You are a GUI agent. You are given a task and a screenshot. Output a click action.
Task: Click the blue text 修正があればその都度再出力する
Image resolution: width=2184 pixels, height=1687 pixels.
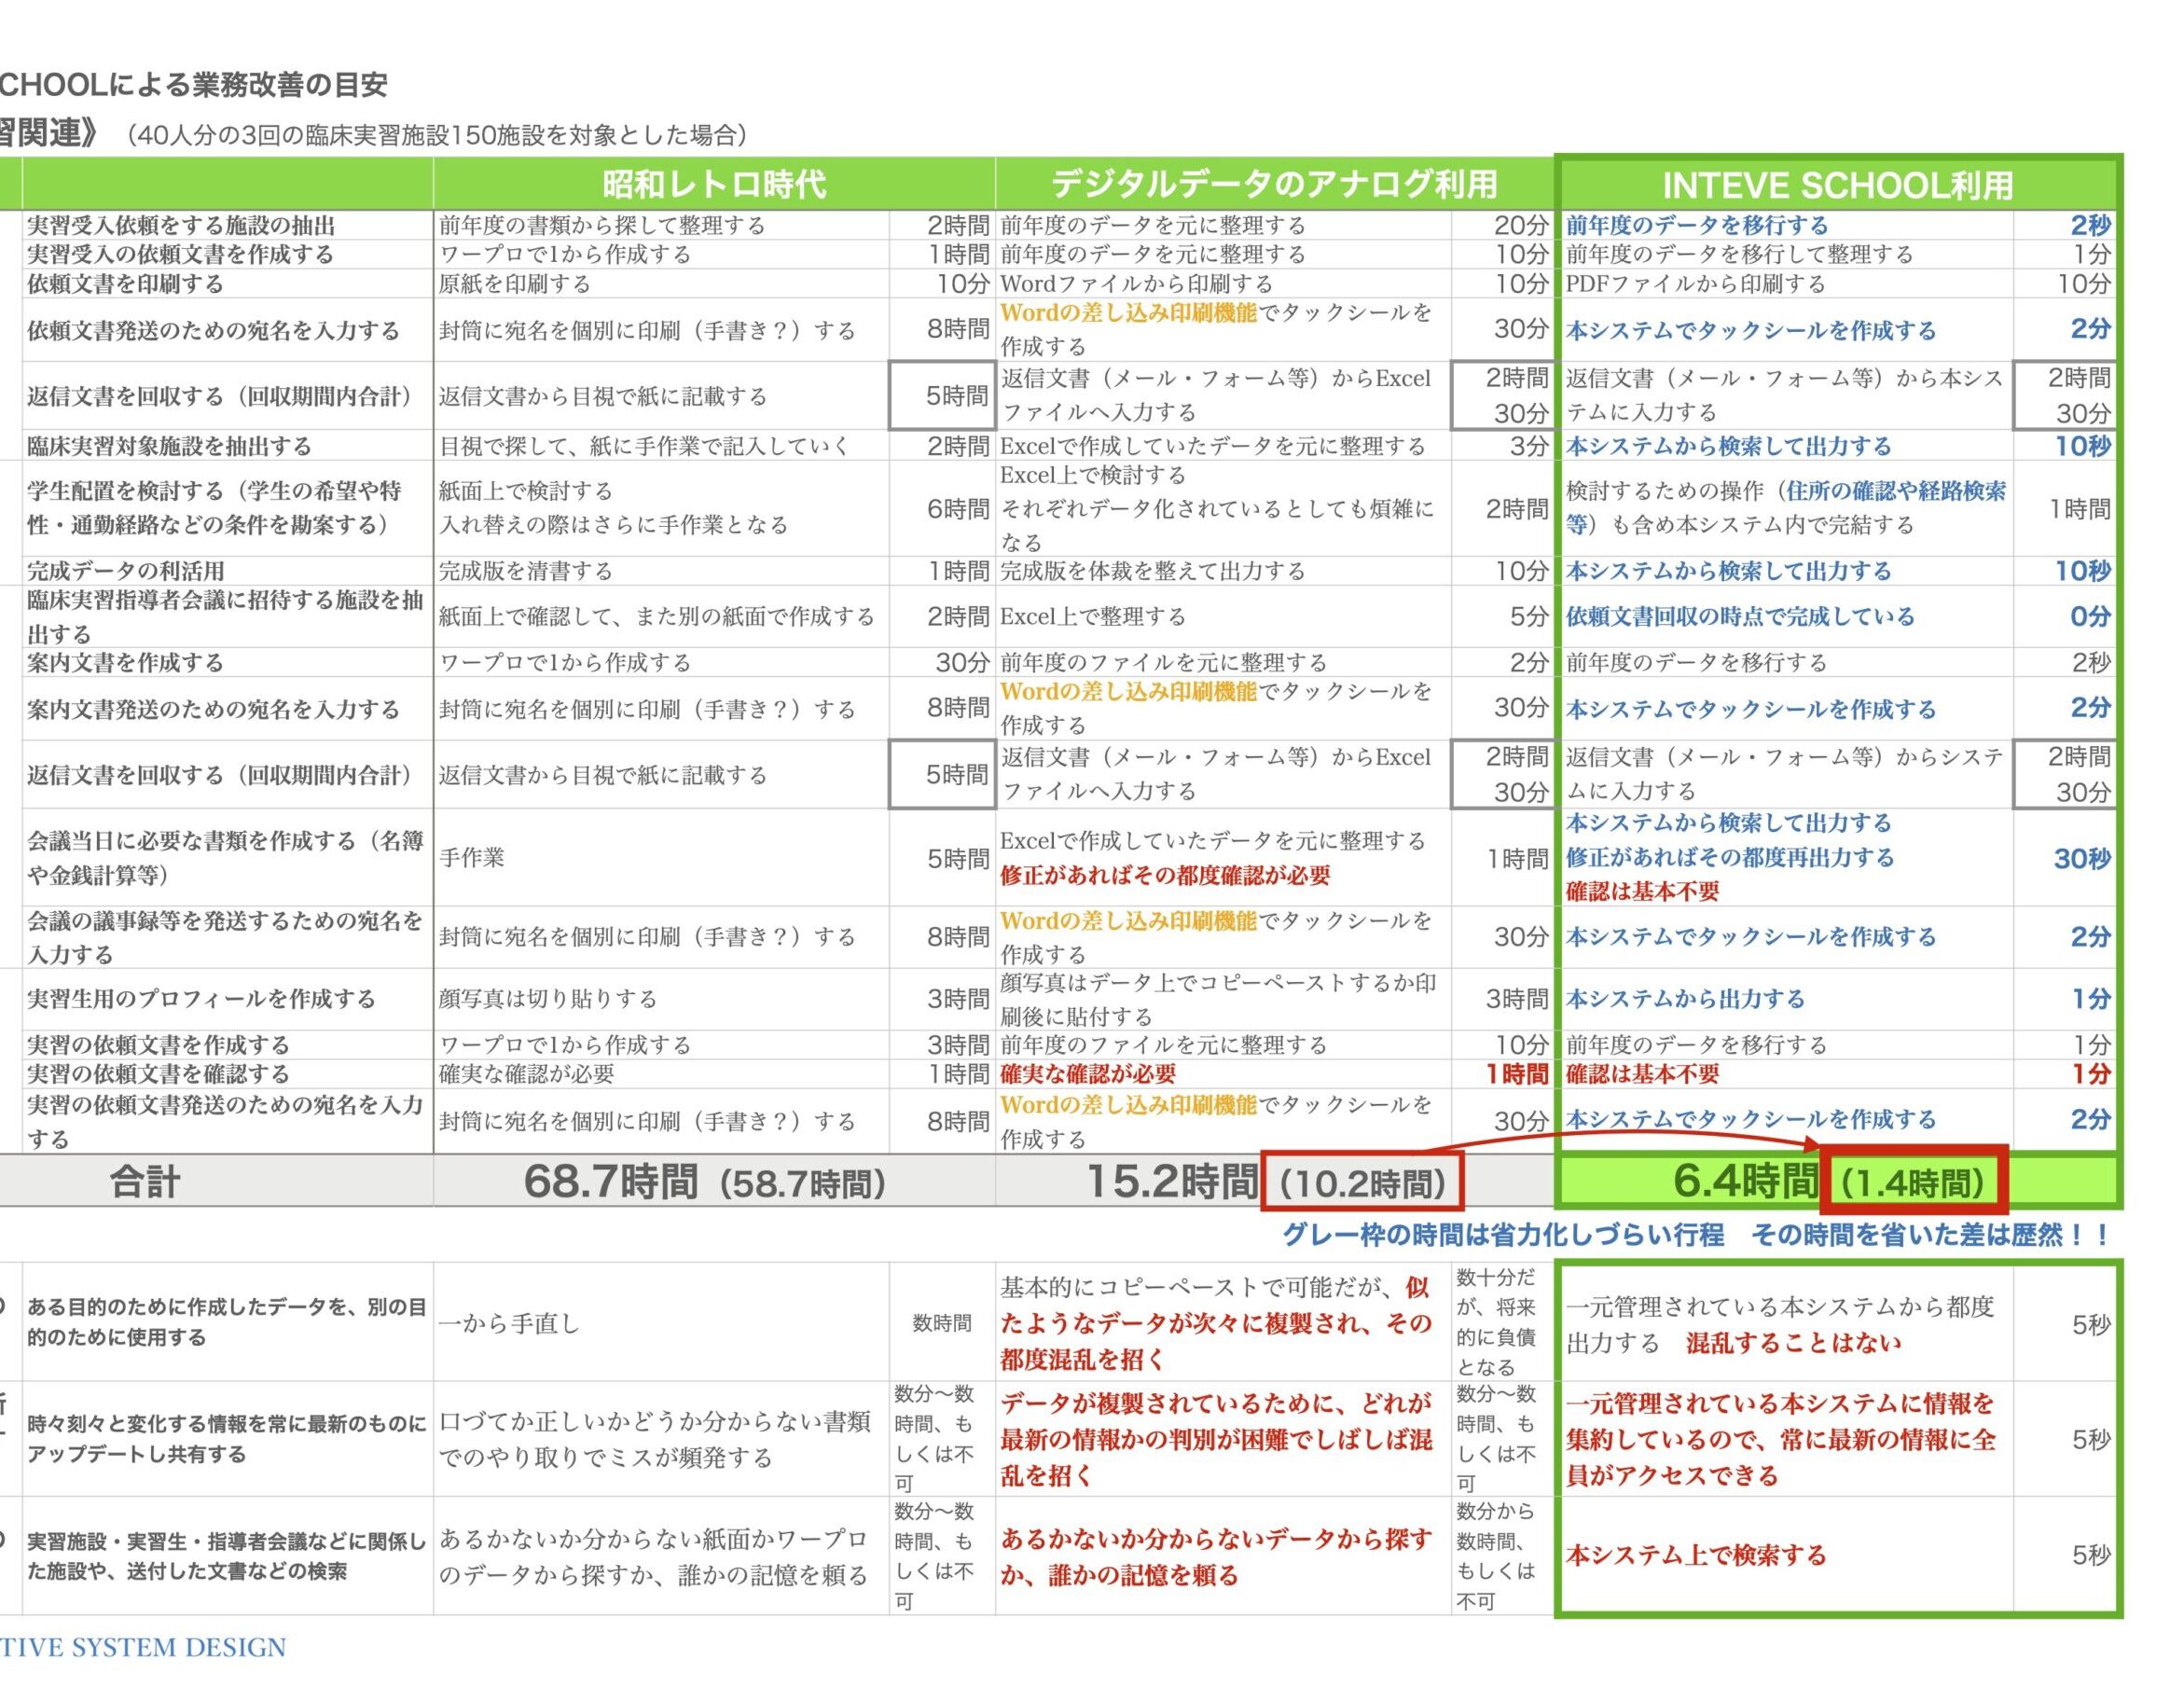pos(1730,858)
